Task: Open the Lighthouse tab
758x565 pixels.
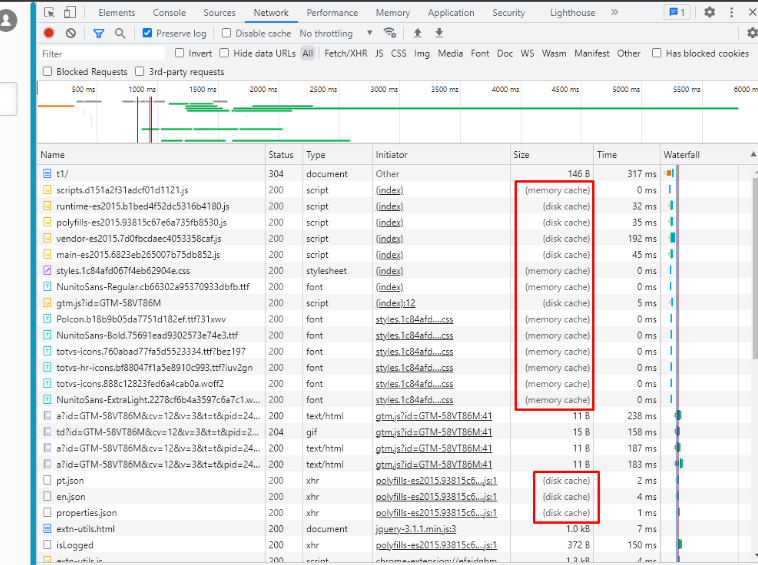Action: (572, 13)
